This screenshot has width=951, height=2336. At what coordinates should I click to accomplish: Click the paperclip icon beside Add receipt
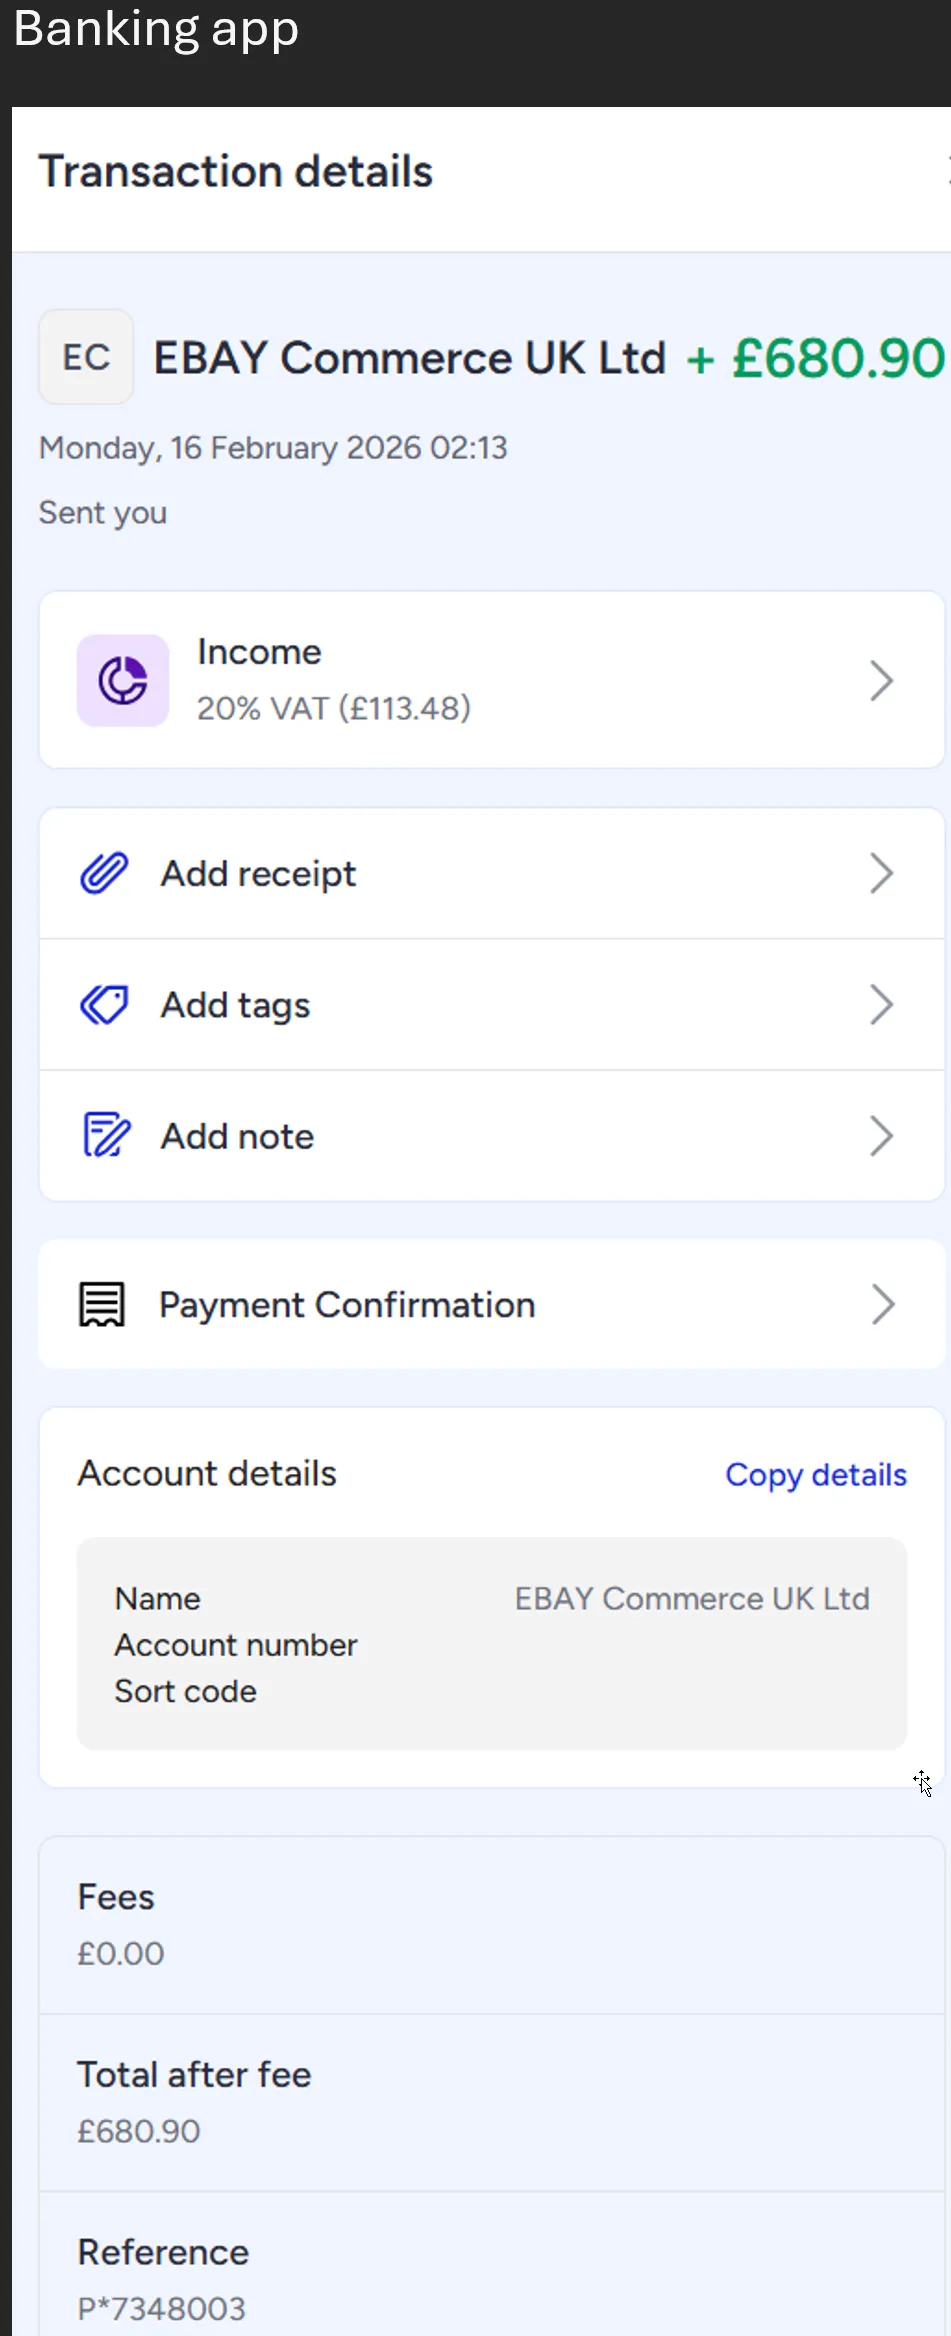click(104, 872)
